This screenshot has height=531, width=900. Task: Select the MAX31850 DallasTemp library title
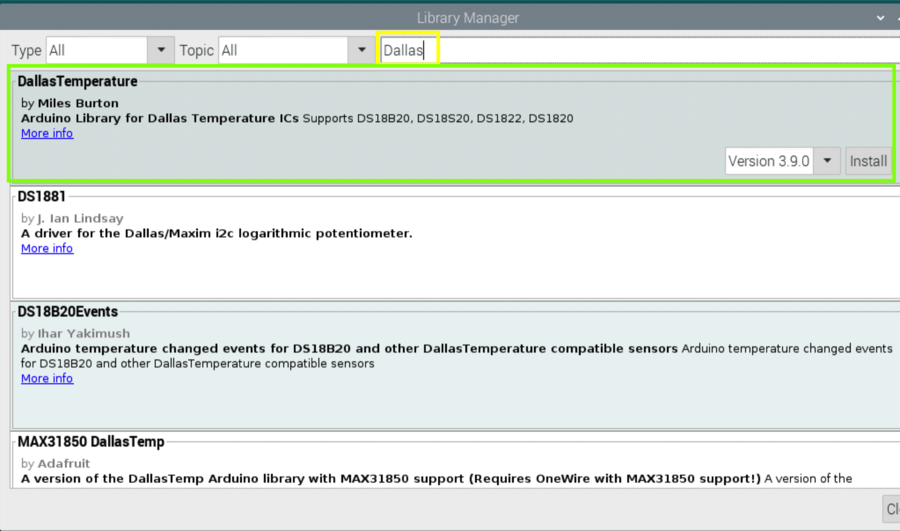click(90, 441)
